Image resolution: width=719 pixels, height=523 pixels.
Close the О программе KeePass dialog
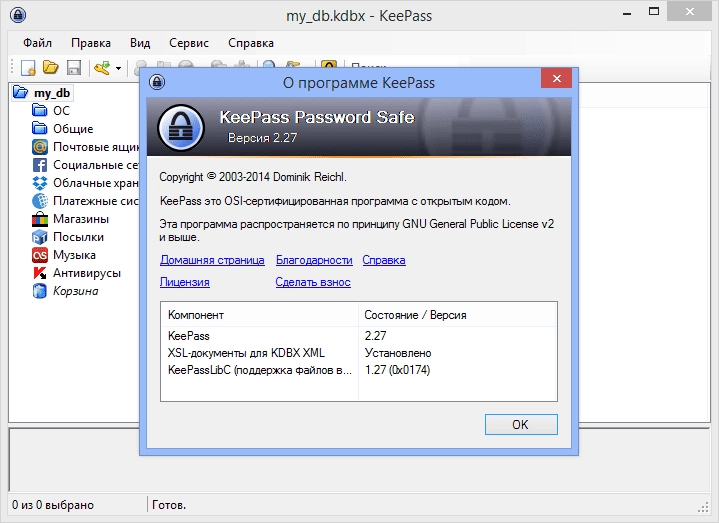coord(556,78)
